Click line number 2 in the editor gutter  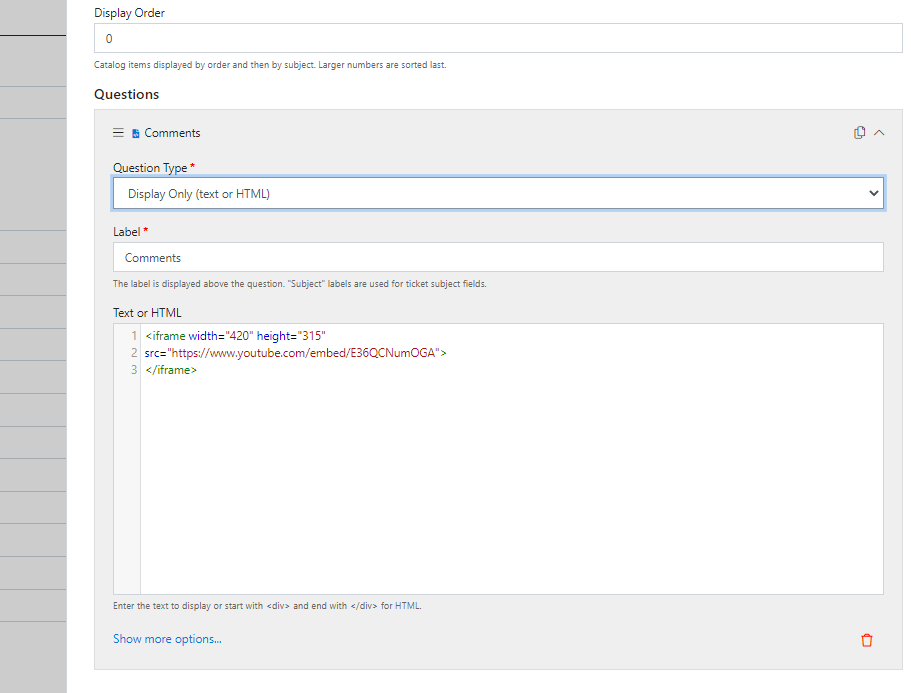click(x=134, y=353)
